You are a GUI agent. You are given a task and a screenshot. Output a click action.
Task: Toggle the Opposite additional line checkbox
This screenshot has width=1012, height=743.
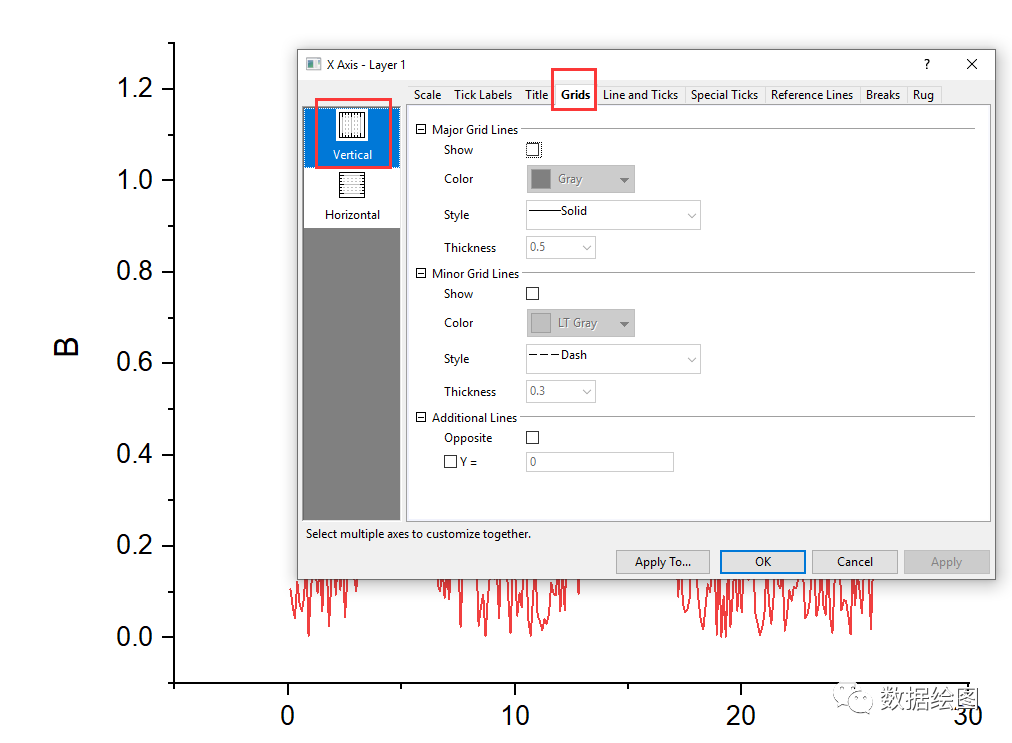click(532, 438)
